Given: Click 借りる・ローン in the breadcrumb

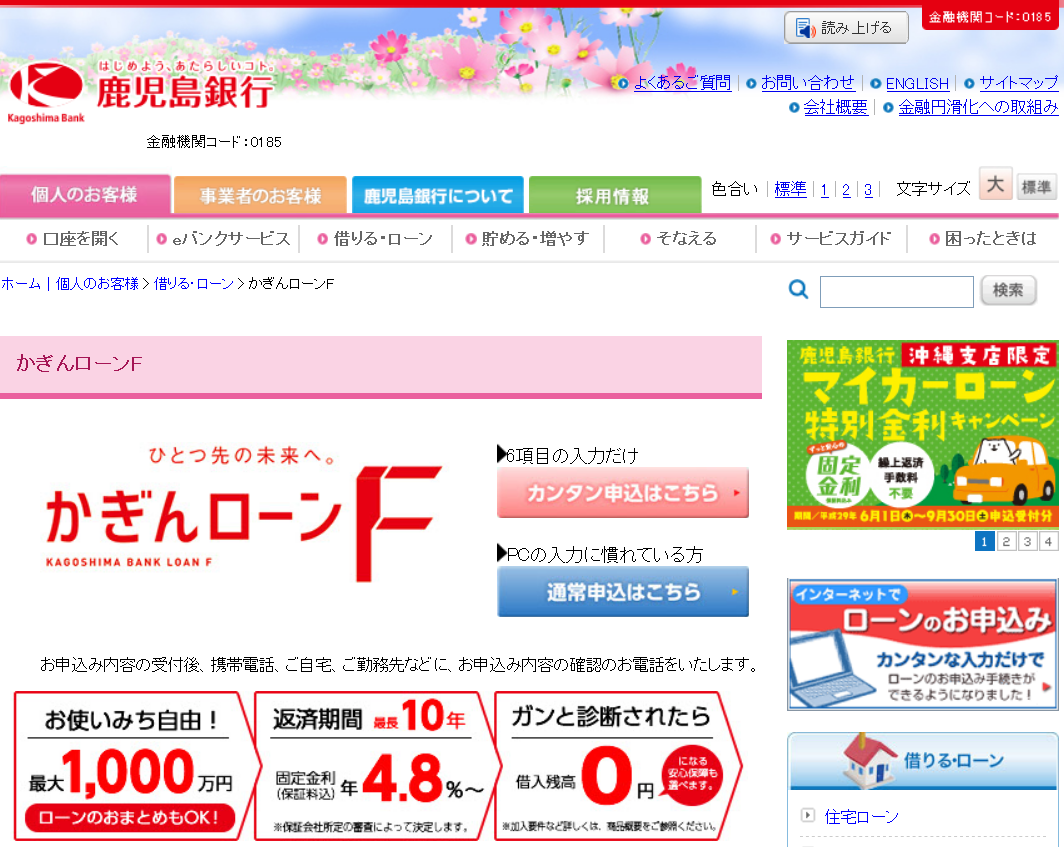Looking at the screenshot, I should [x=194, y=284].
